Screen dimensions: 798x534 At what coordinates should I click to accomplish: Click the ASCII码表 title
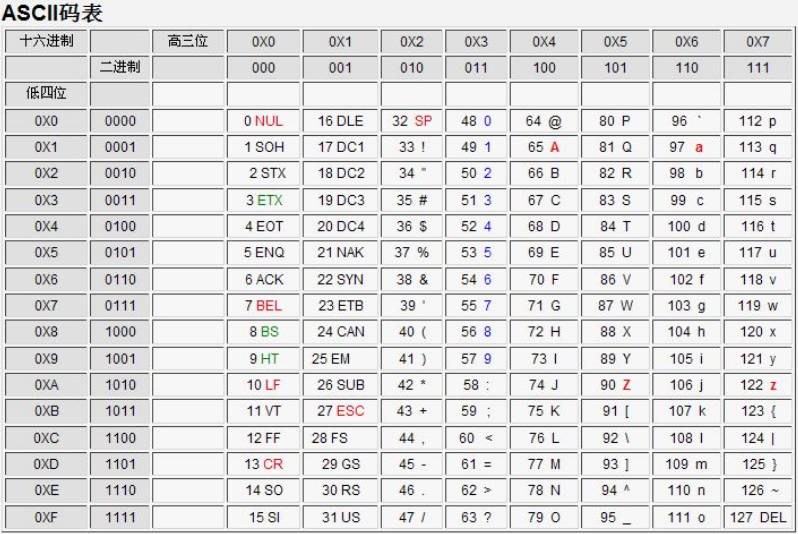[x=52, y=13]
